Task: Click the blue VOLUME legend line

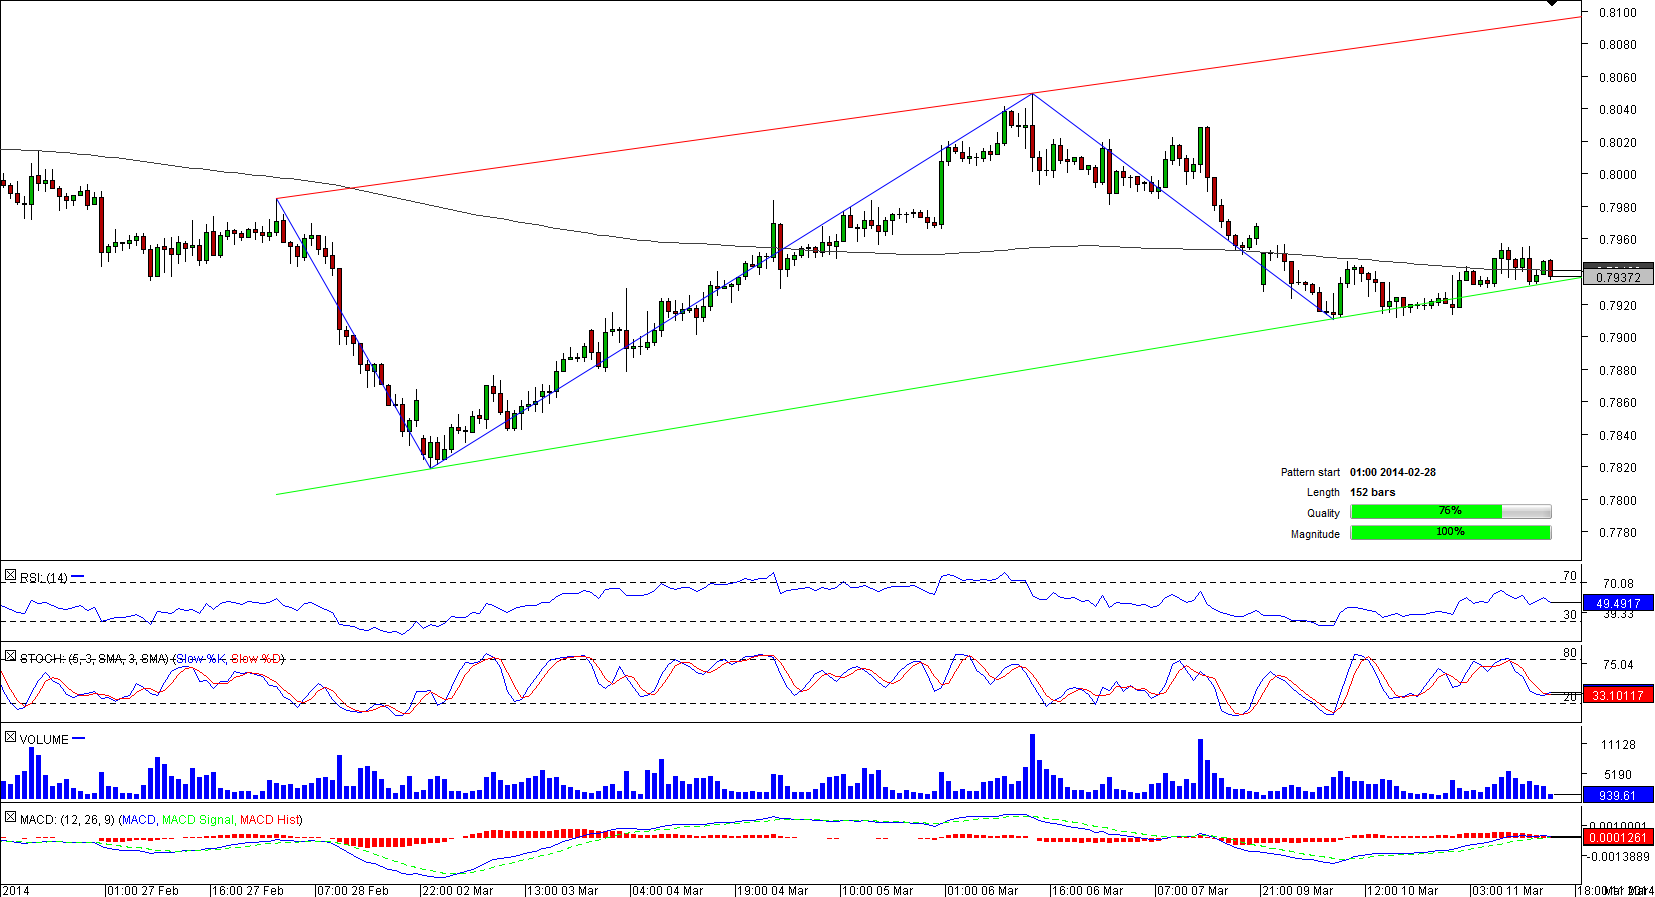Action: pos(79,739)
